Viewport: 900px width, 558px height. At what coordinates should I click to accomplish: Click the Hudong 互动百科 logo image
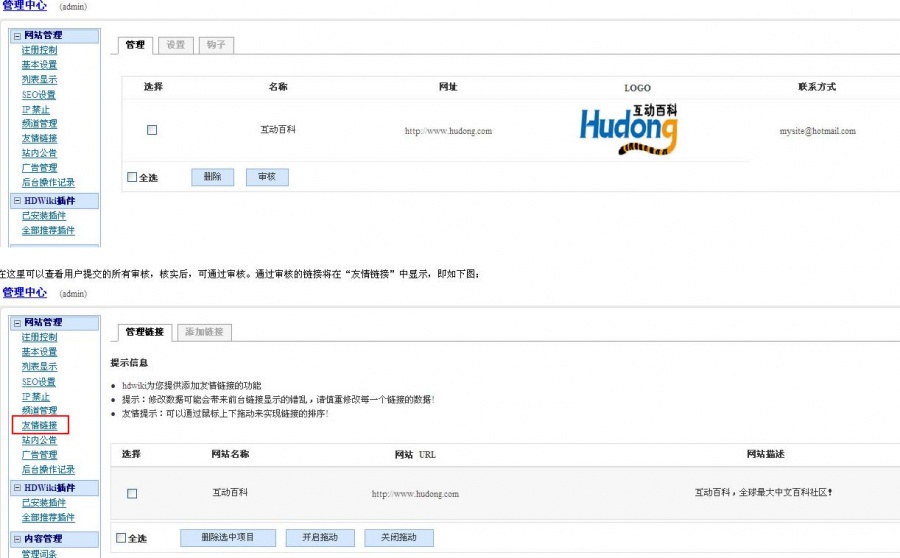click(x=629, y=130)
